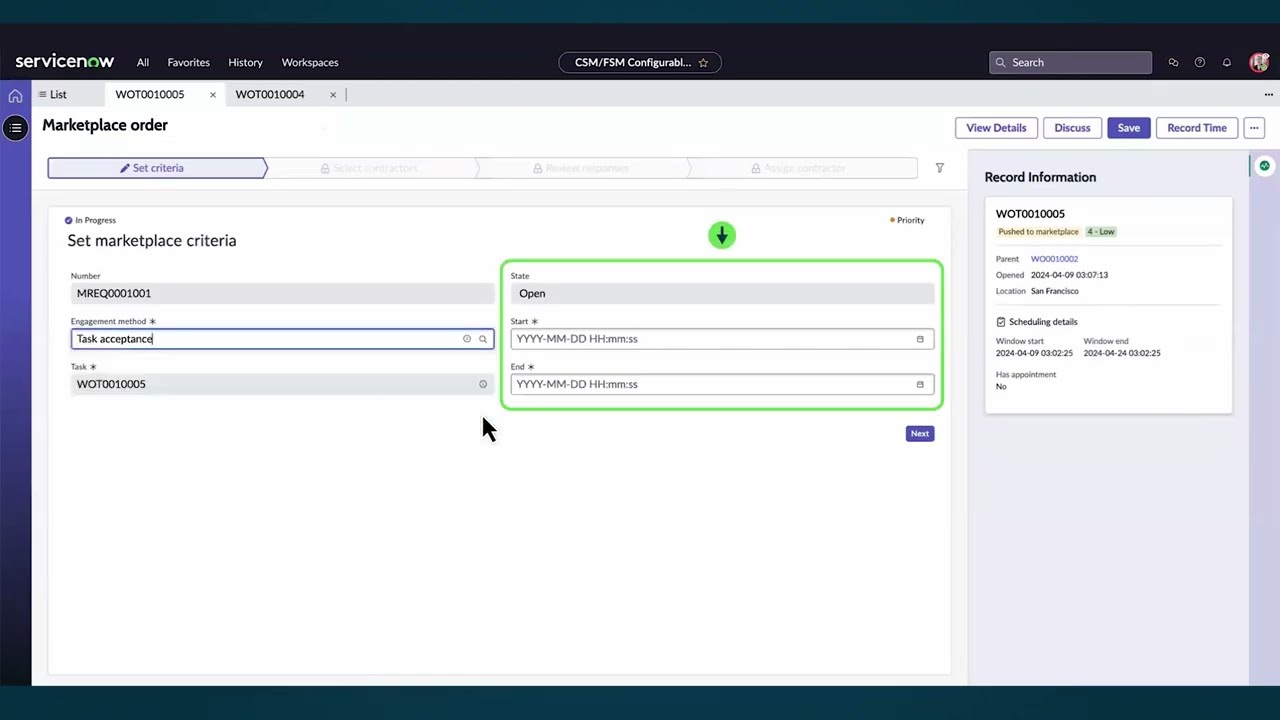Click the filter funnel icon beside the stages
The width and height of the screenshot is (1280, 720).
coord(939,168)
